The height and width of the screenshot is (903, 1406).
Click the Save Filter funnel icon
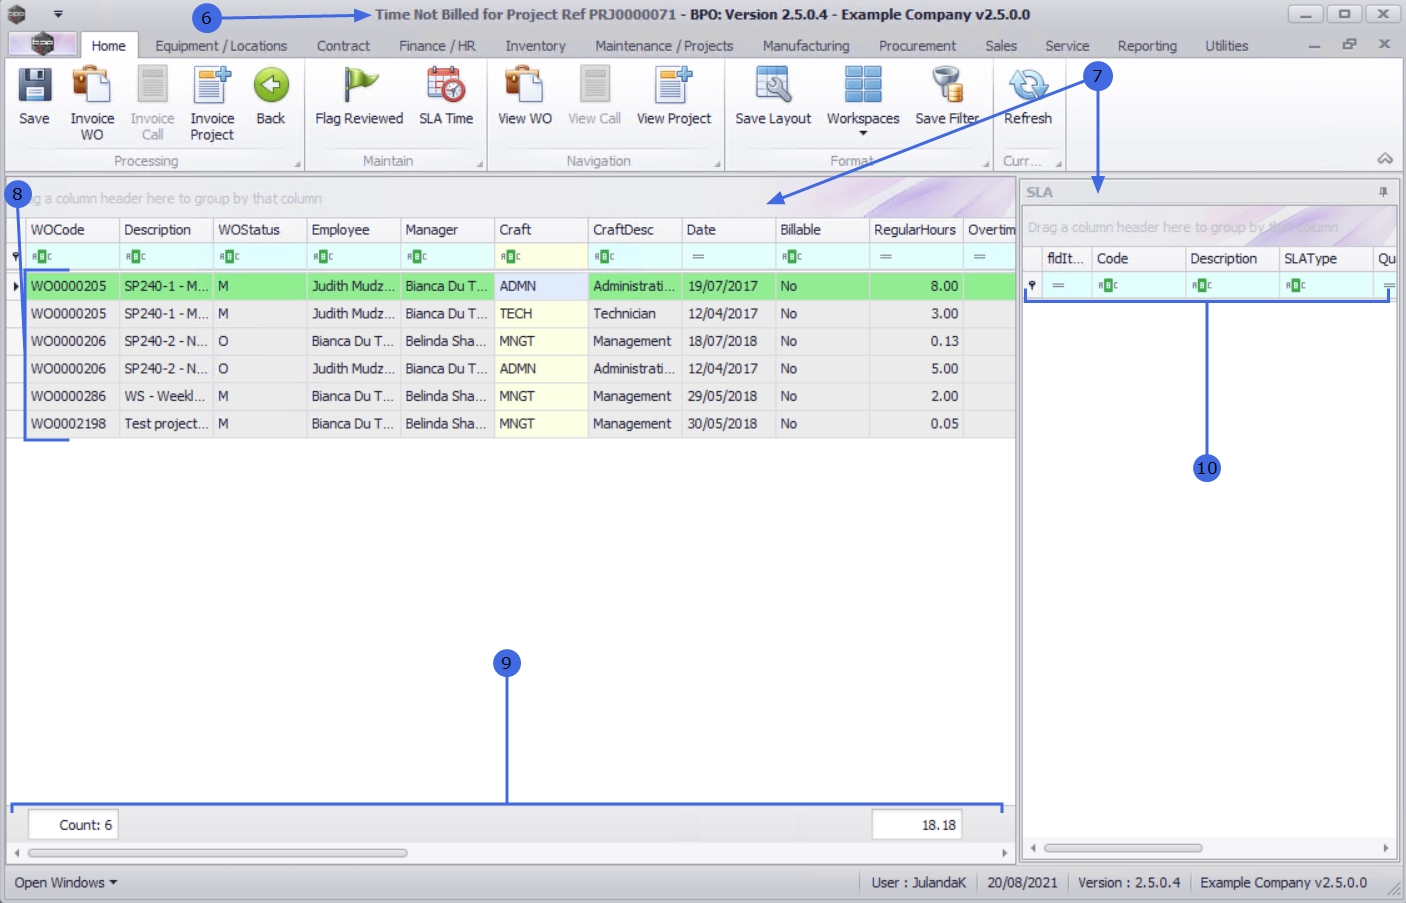click(946, 86)
